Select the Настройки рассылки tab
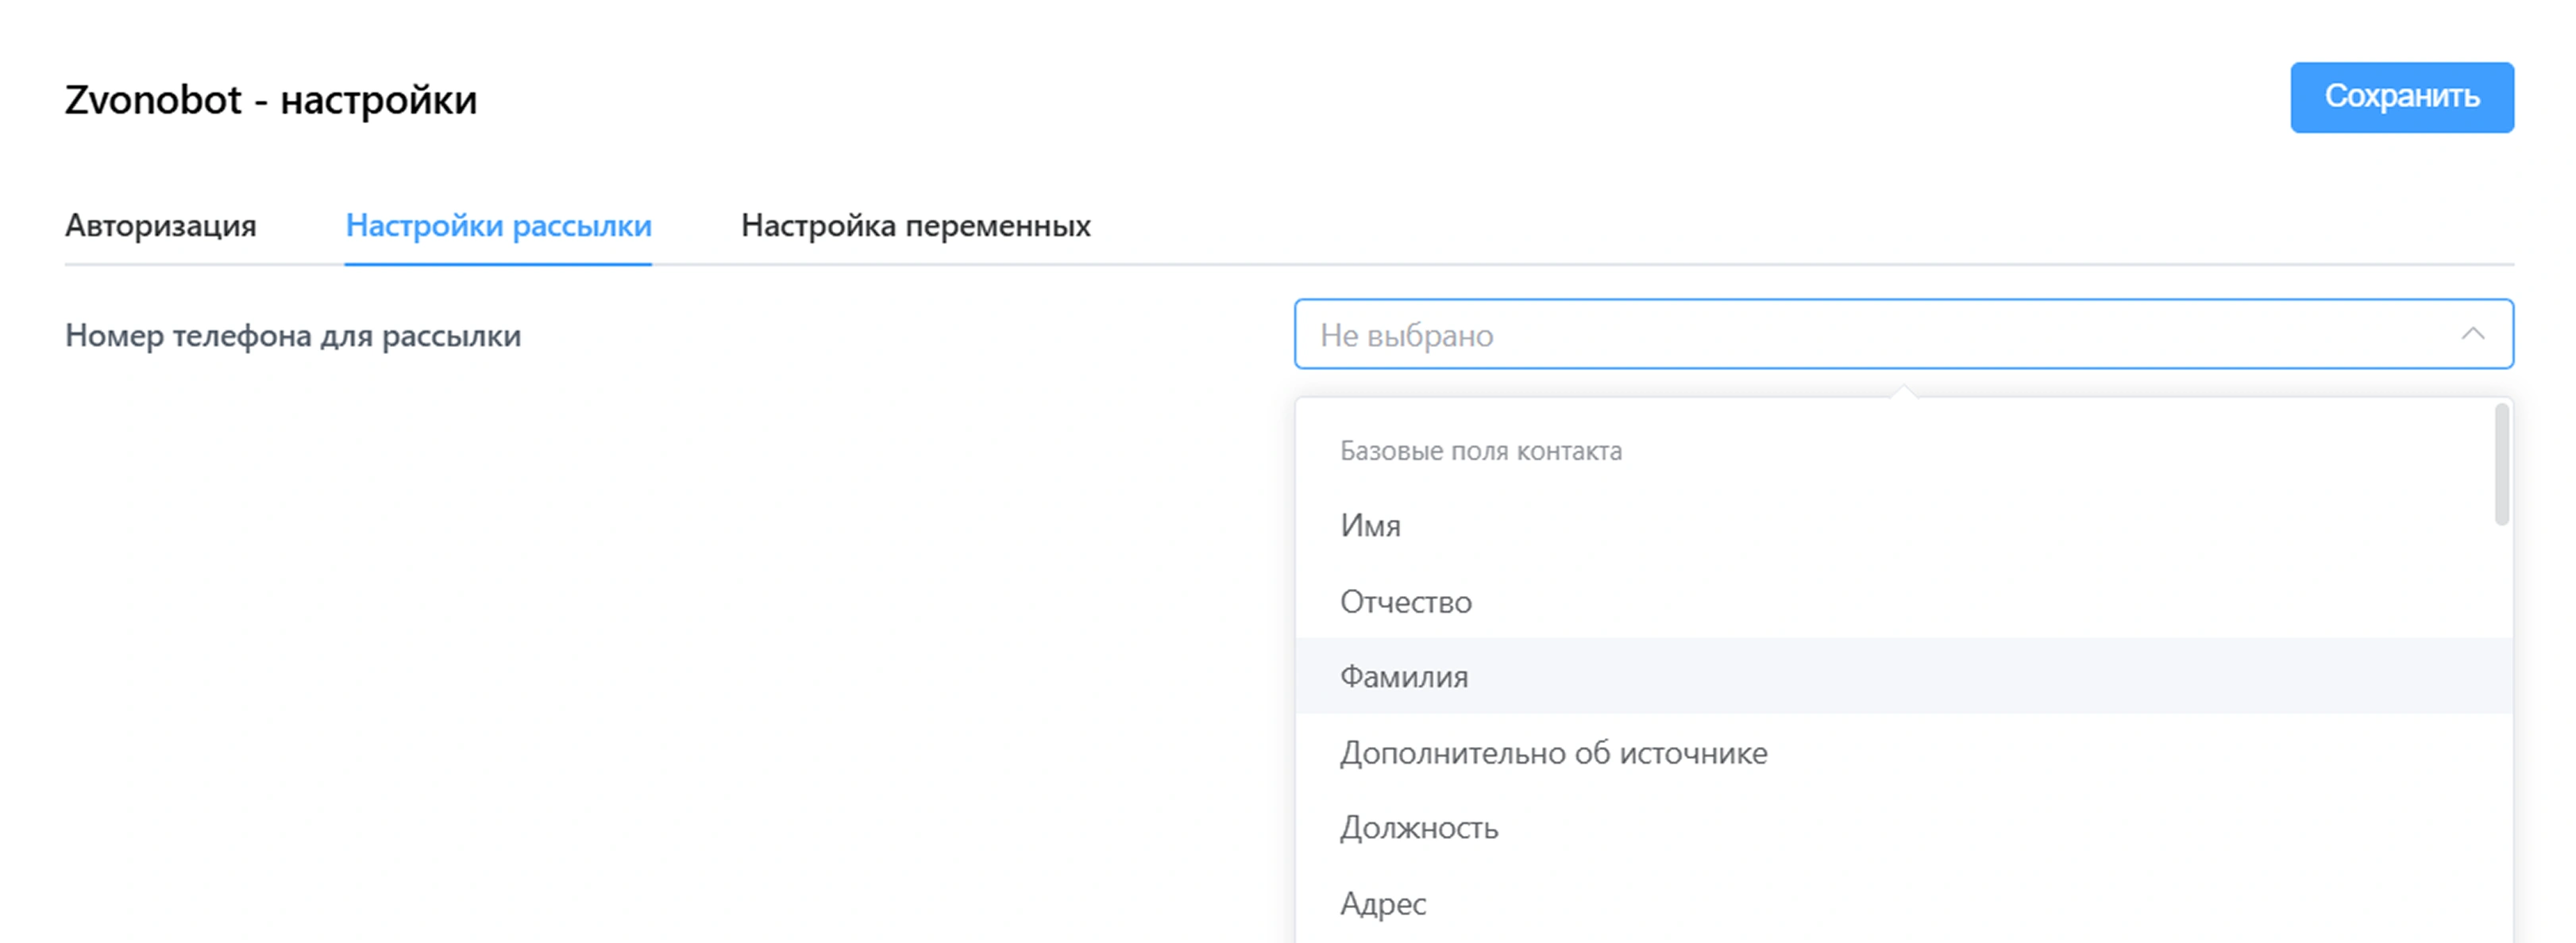Image resolution: width=2576 pixels, height=943 pixels. [498, 226]
